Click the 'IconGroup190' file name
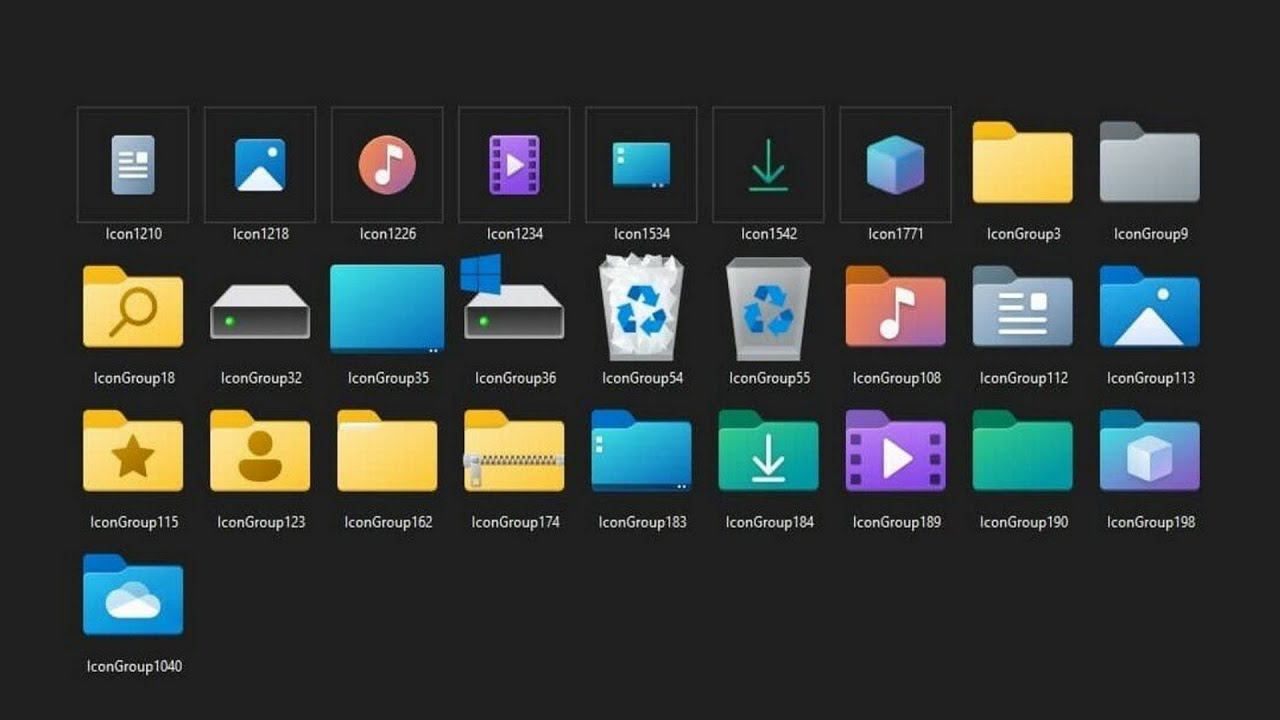Screen dimensions: 1280x720 [1022, 522]
